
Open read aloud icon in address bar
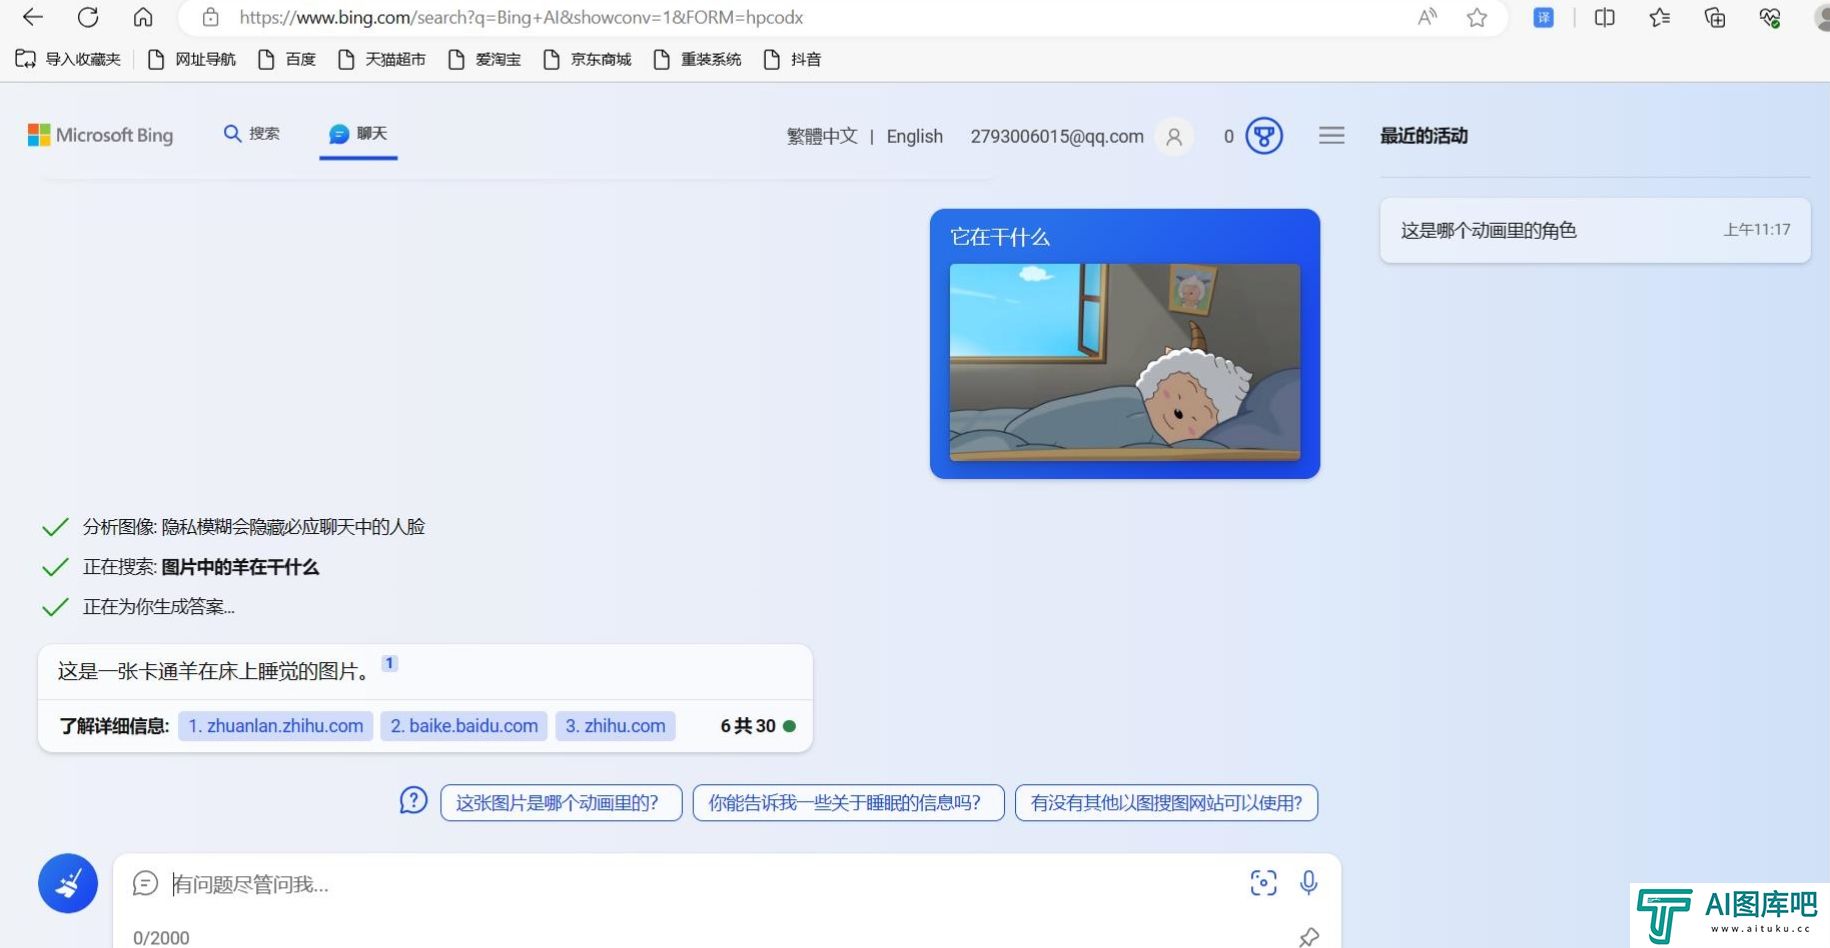tap(1427, 17)
